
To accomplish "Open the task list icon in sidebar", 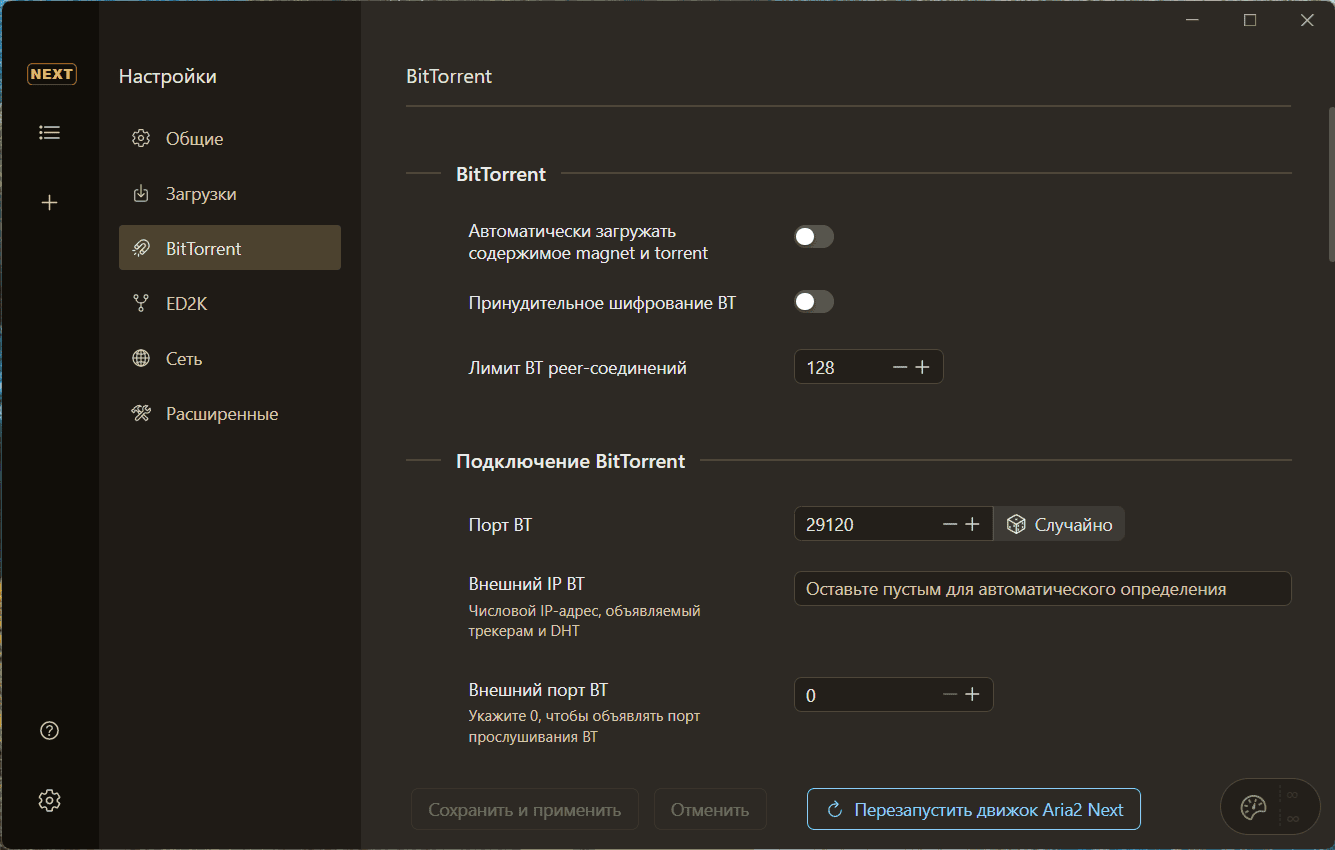I will (49, 132).
